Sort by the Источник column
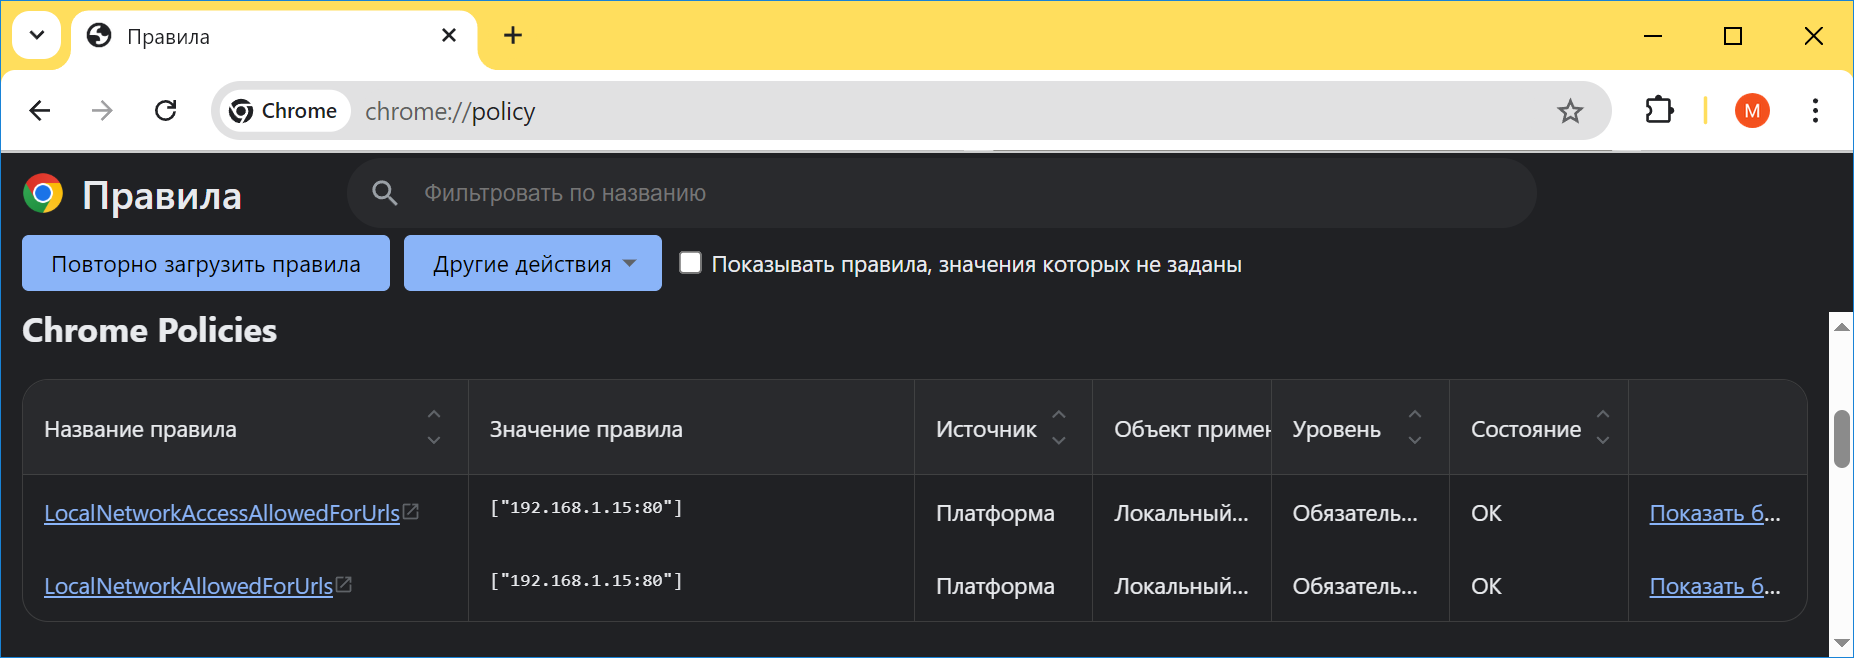Image resolution: width=1854 pixels, height=658 pixels. tap(1058, 427)
